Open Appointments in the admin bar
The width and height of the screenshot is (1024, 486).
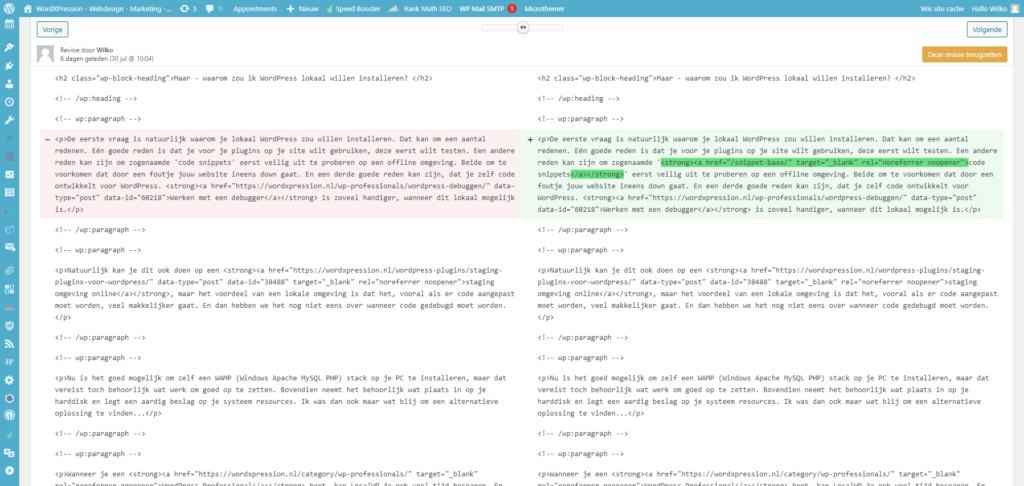pos(255,8)
